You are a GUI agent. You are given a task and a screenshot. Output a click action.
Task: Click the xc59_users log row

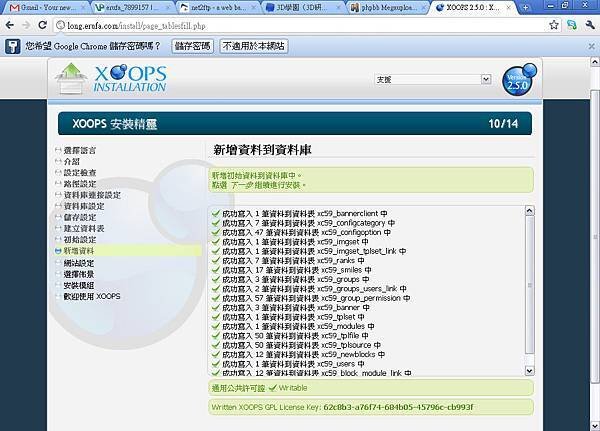pos(288,364)
